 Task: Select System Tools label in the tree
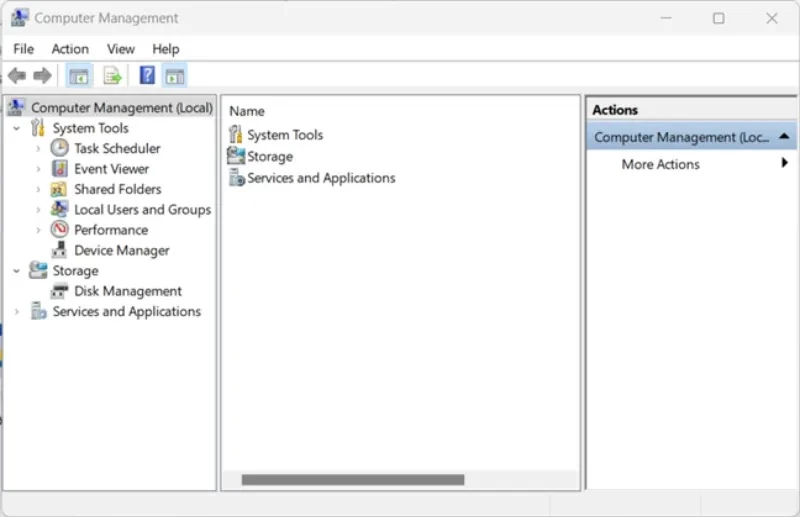90,128
